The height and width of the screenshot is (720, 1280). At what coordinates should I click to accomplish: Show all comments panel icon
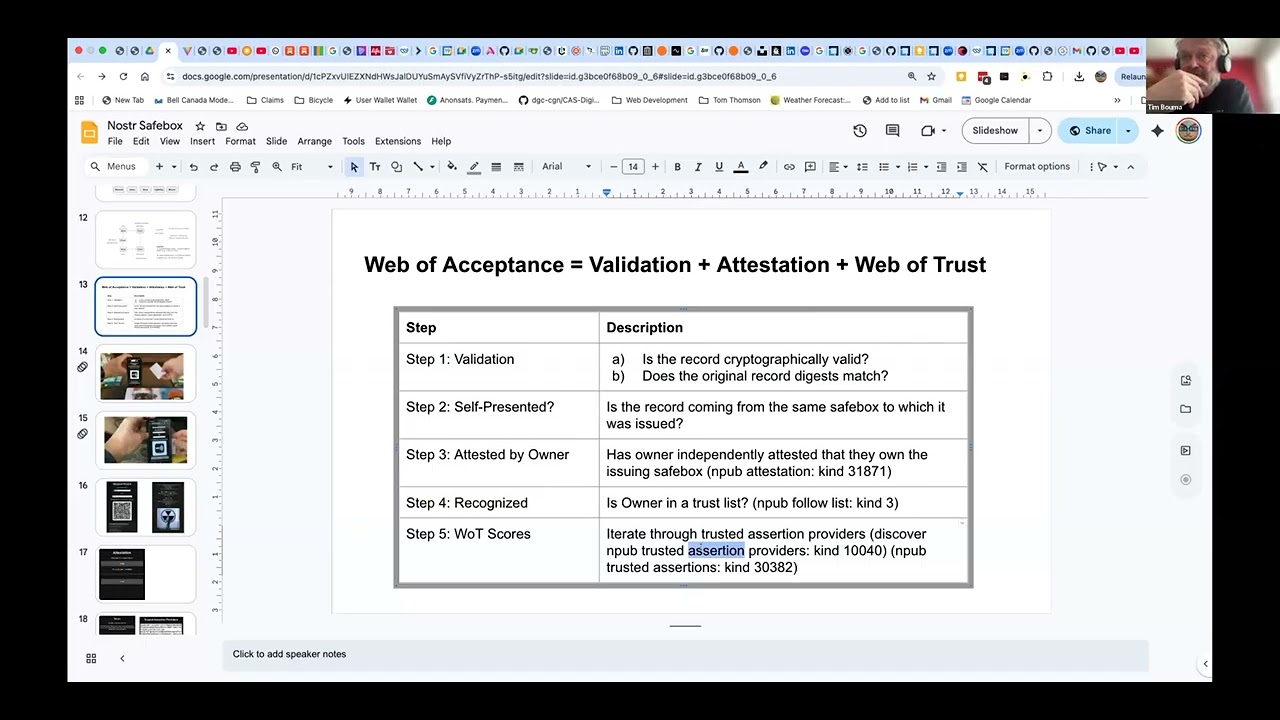coord(893,131)
